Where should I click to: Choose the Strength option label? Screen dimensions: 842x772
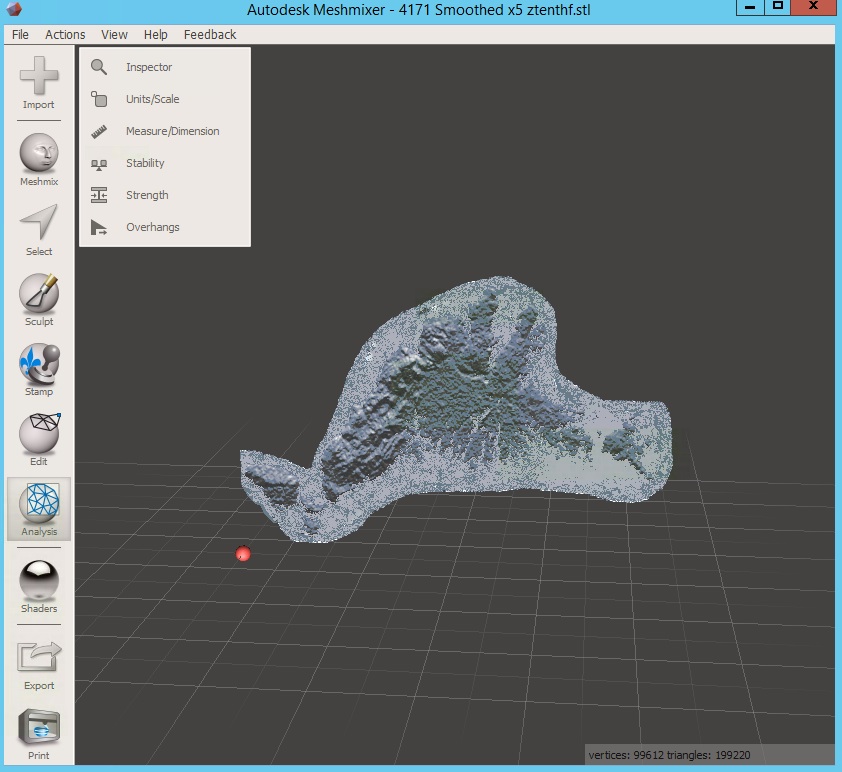(x=147, y=195)
